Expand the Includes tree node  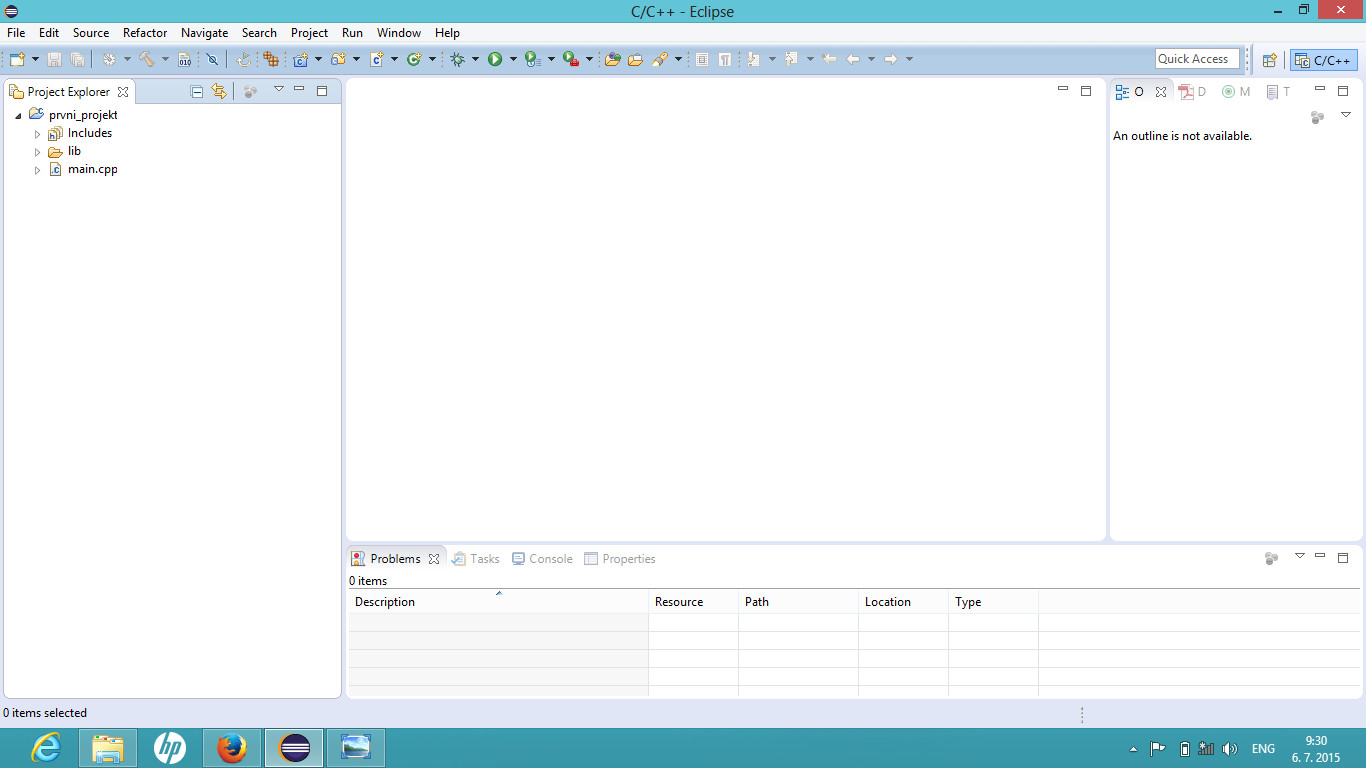[x=38, y=134]
